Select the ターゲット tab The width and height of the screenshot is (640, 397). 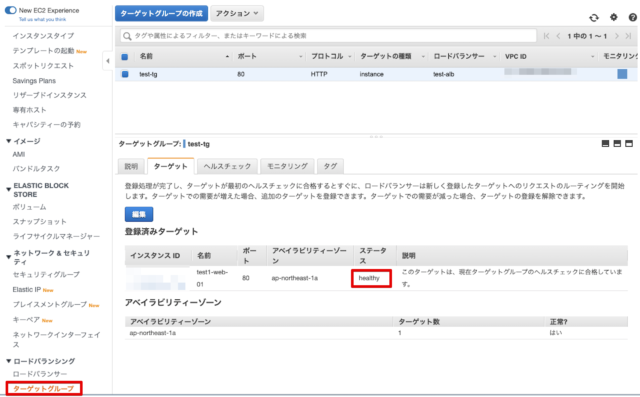[171, 166]
